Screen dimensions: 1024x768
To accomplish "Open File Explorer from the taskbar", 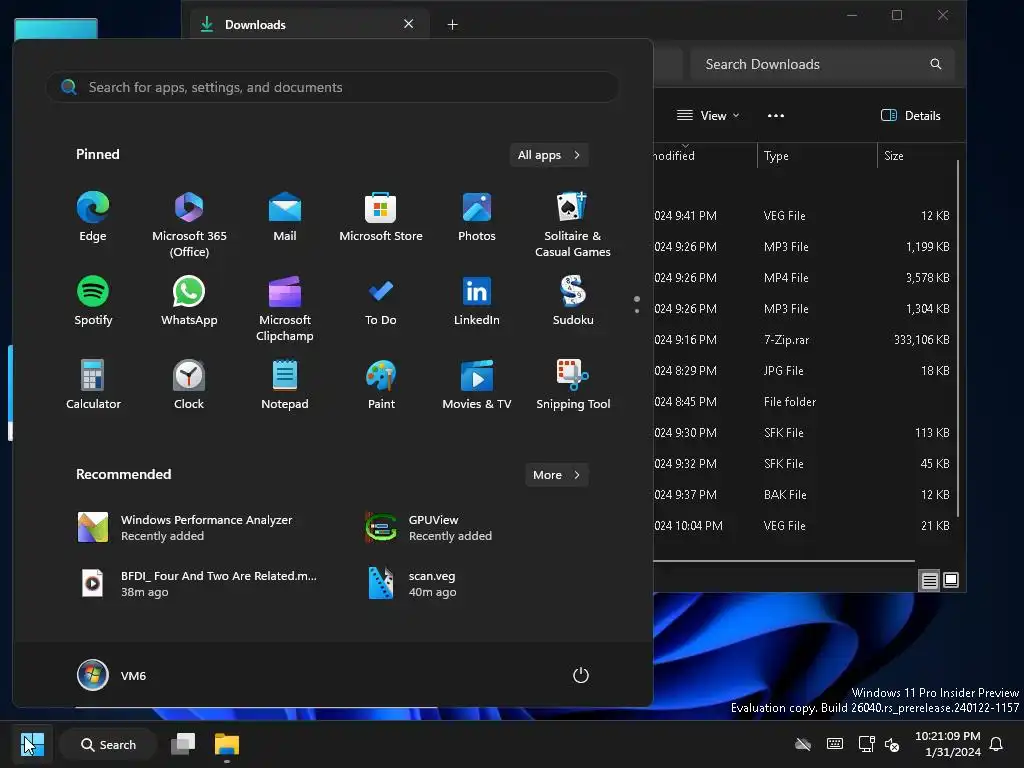I will (227, 744).
